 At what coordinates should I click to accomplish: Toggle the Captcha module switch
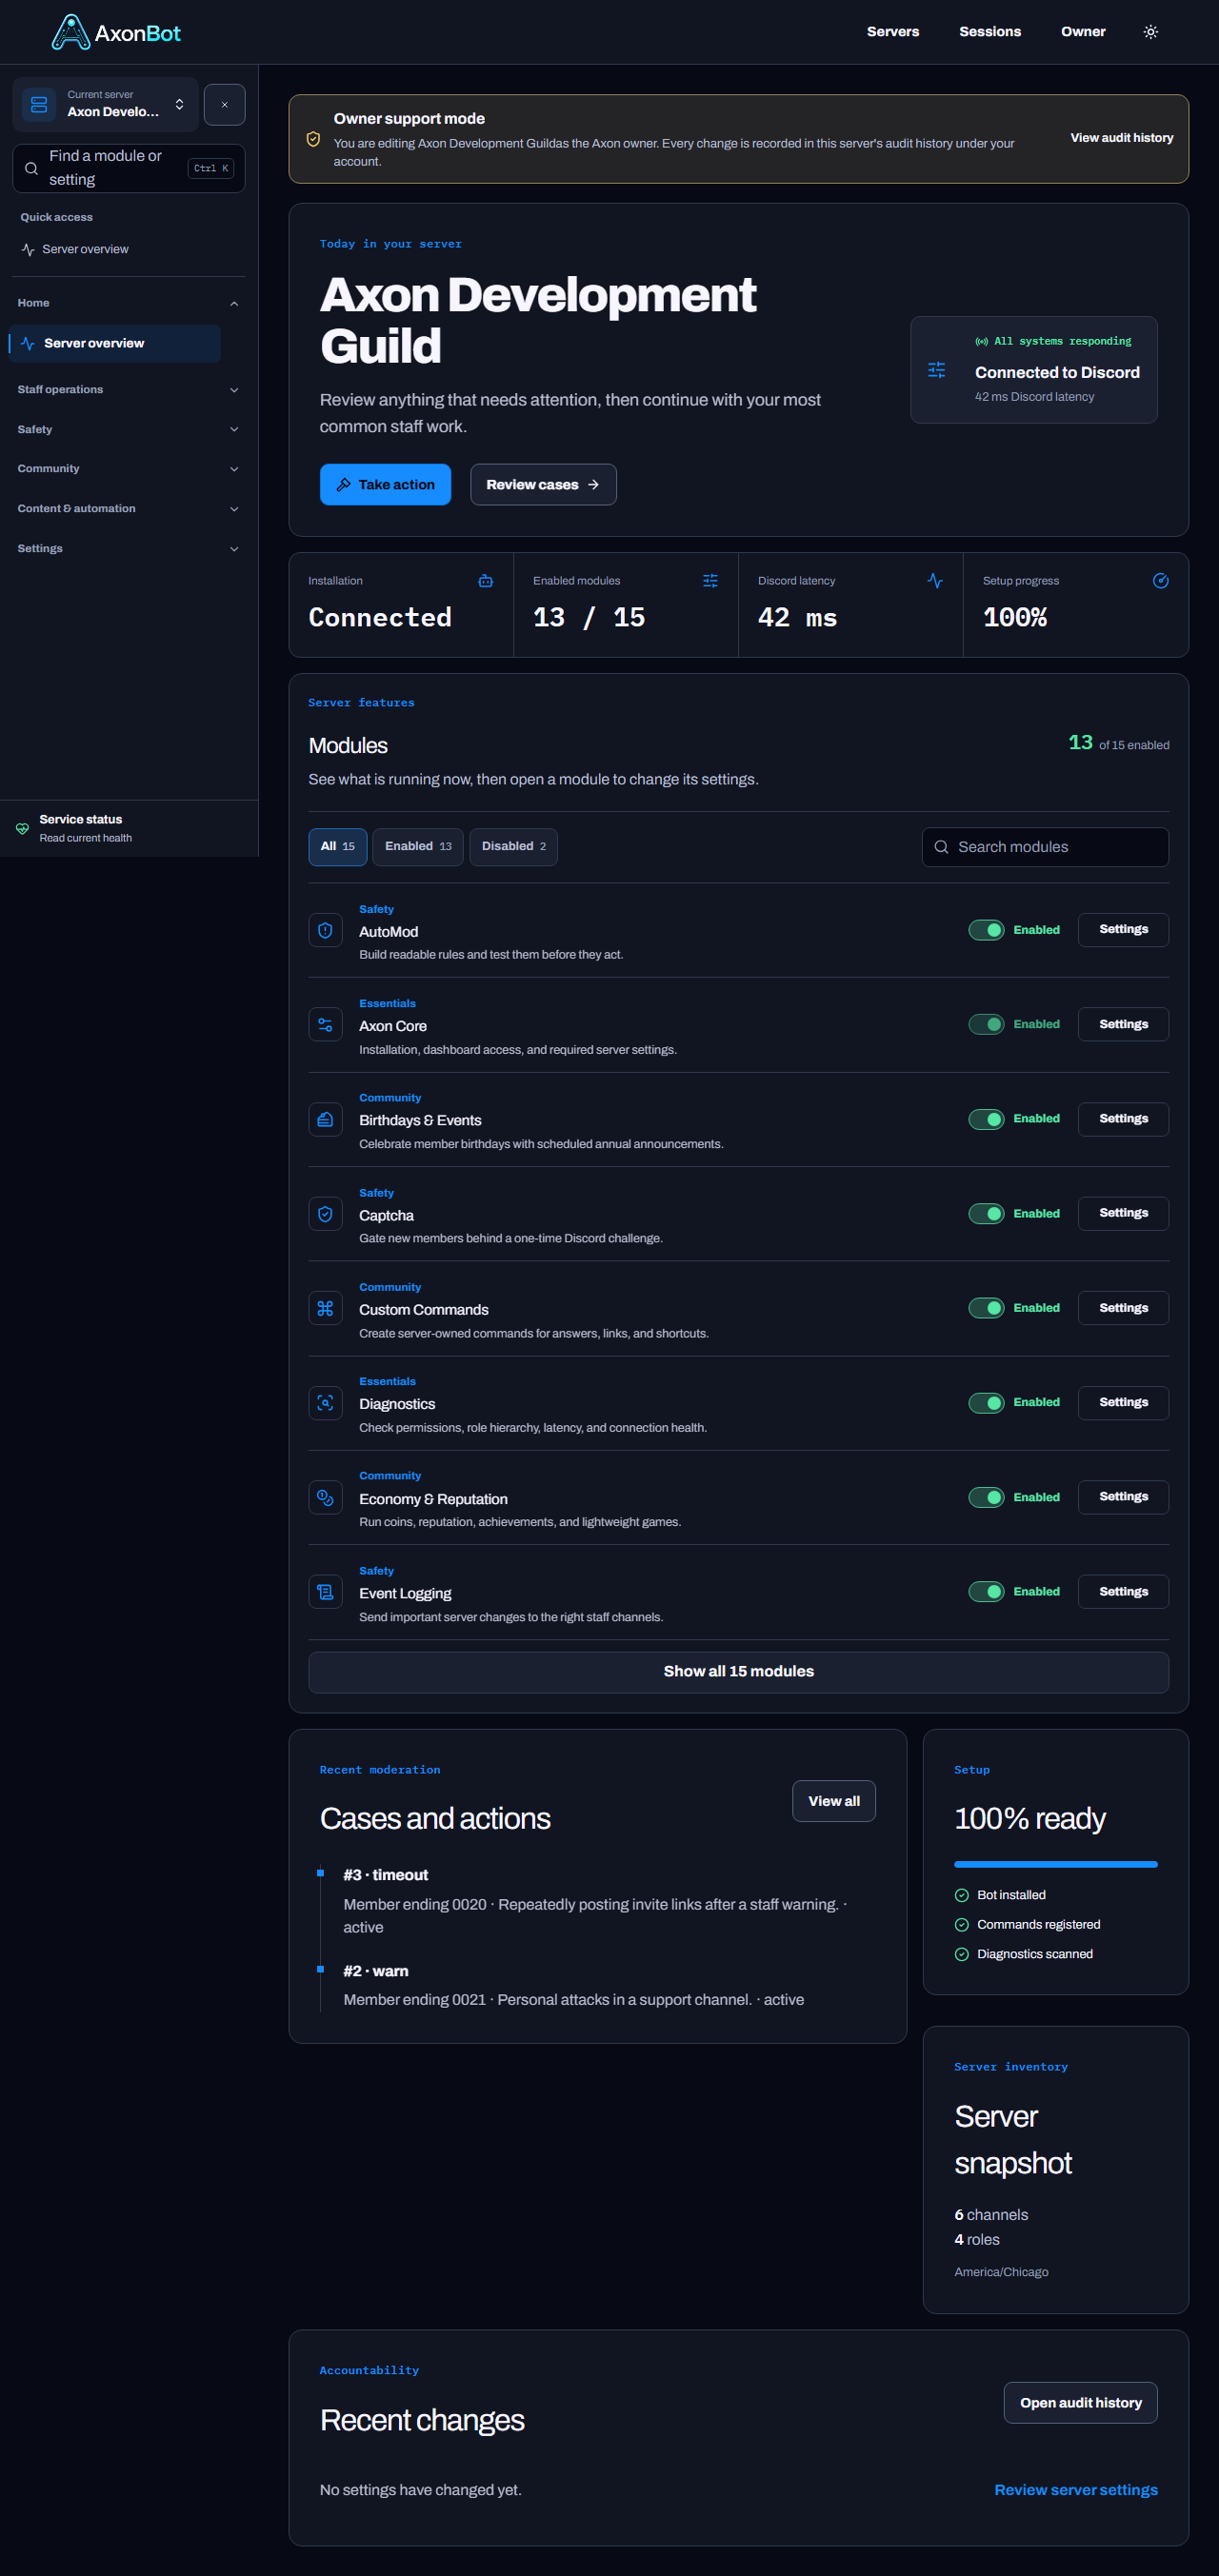pos(986,1213)
